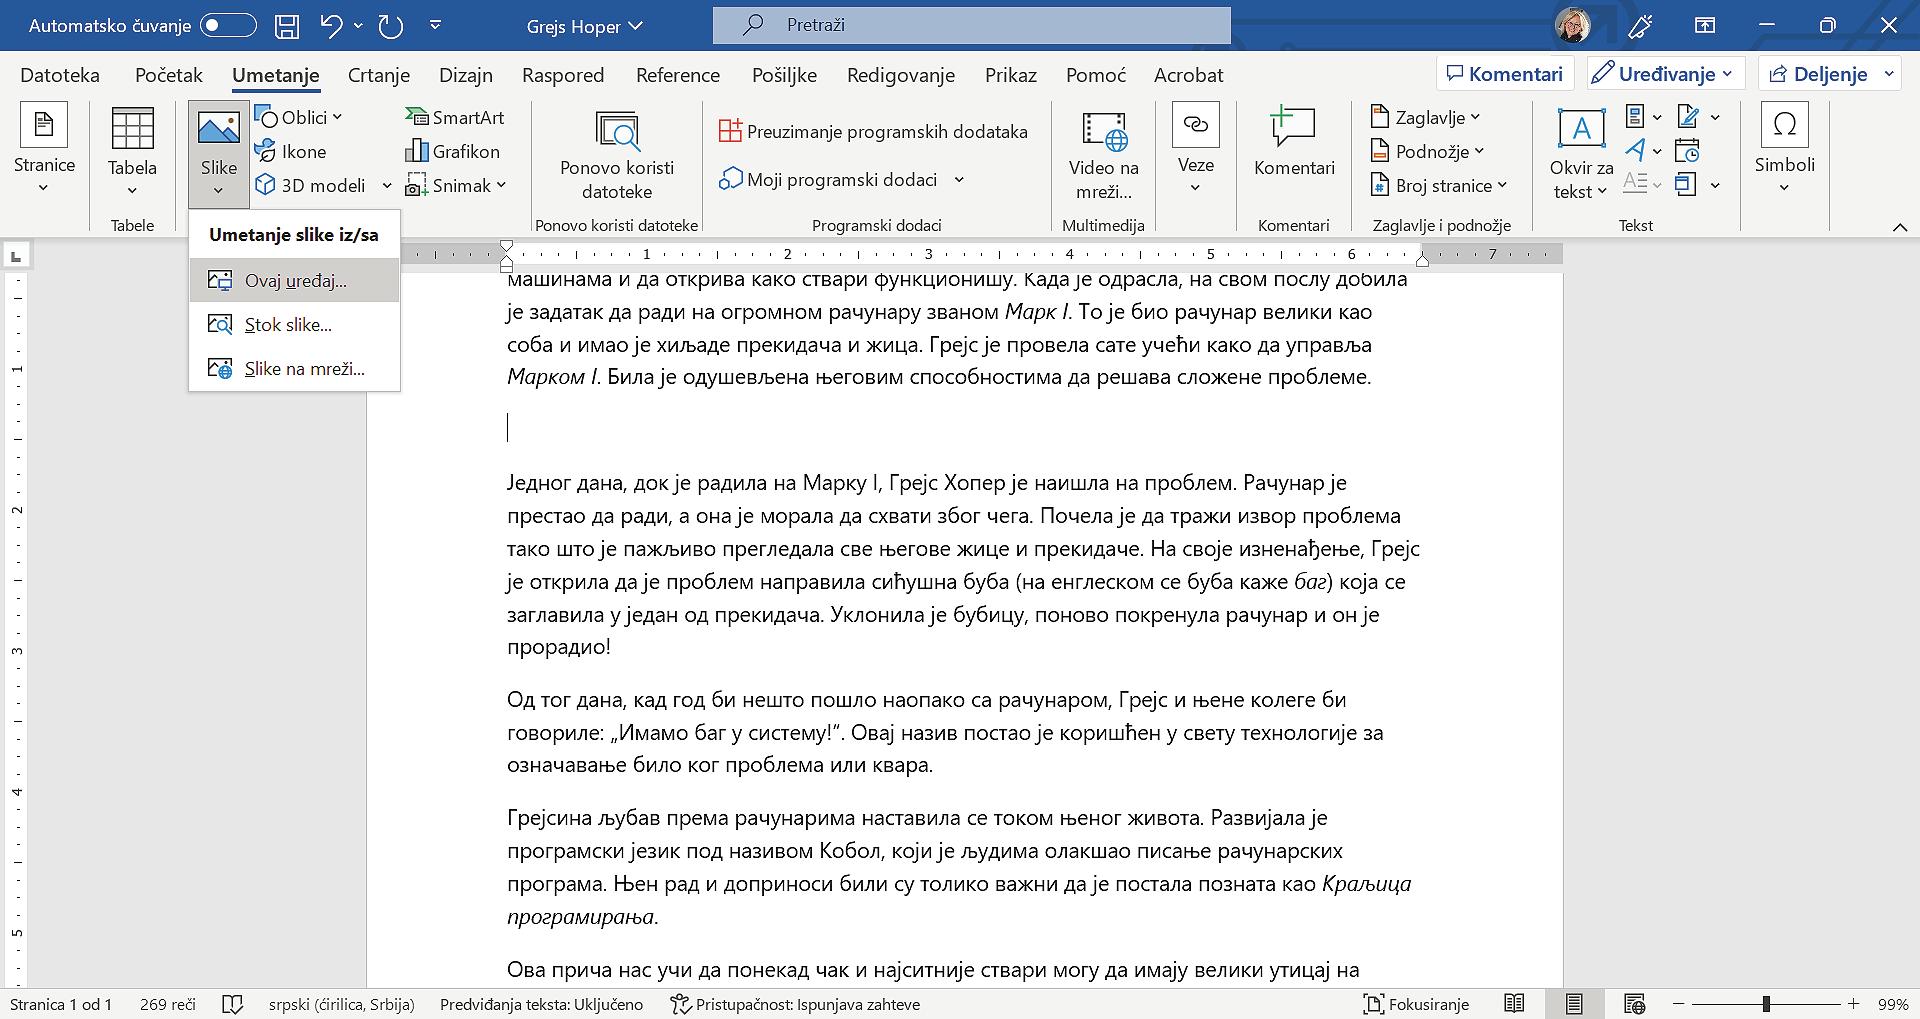
Task: Open the Acrobat tab
Action: tap(1188, 75)
